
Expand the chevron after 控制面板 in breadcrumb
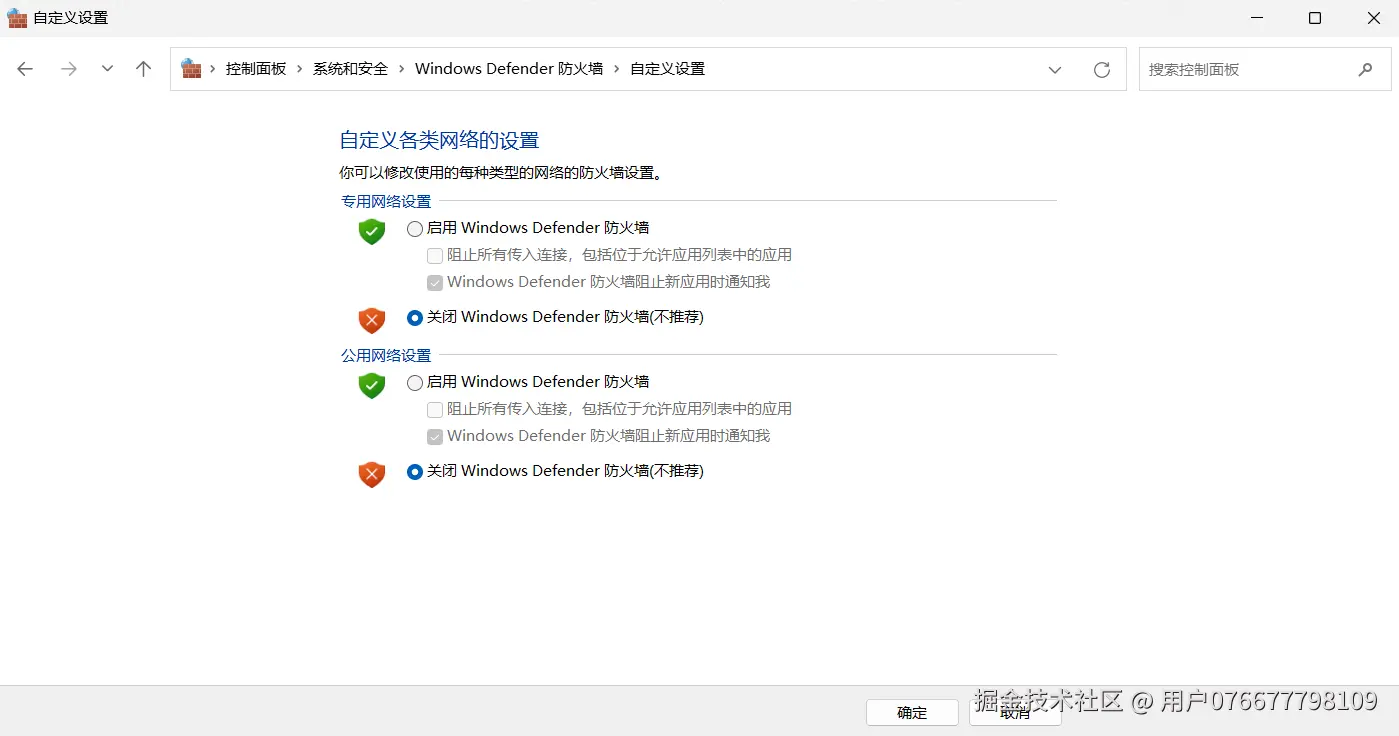(300, 69)
